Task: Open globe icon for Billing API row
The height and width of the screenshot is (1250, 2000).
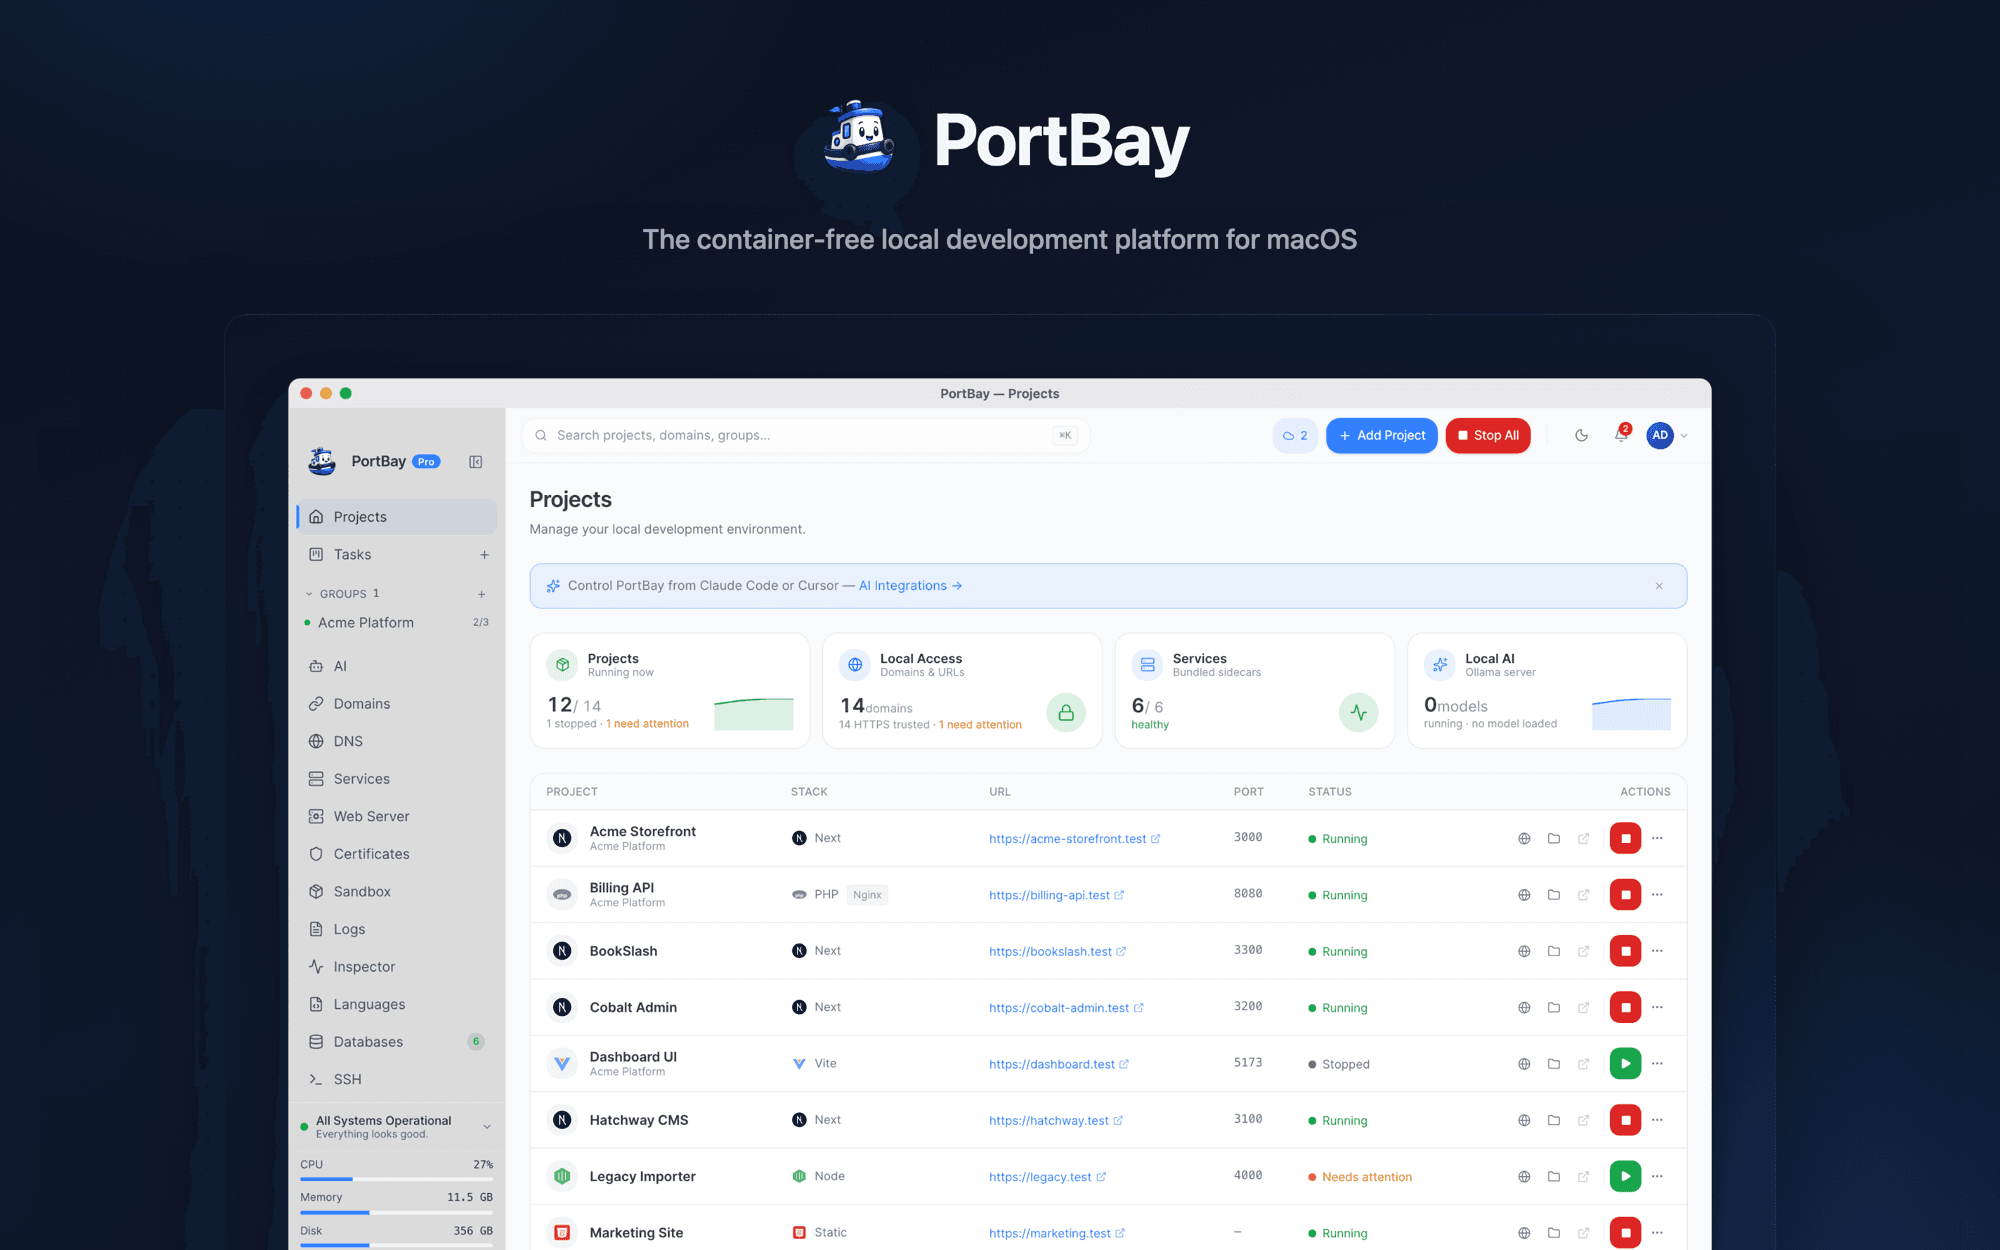Action: click(1524, 895)
